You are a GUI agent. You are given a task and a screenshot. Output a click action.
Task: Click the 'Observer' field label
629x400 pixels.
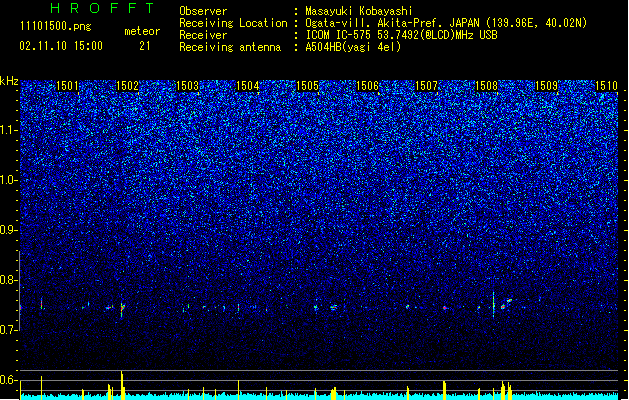203,11
